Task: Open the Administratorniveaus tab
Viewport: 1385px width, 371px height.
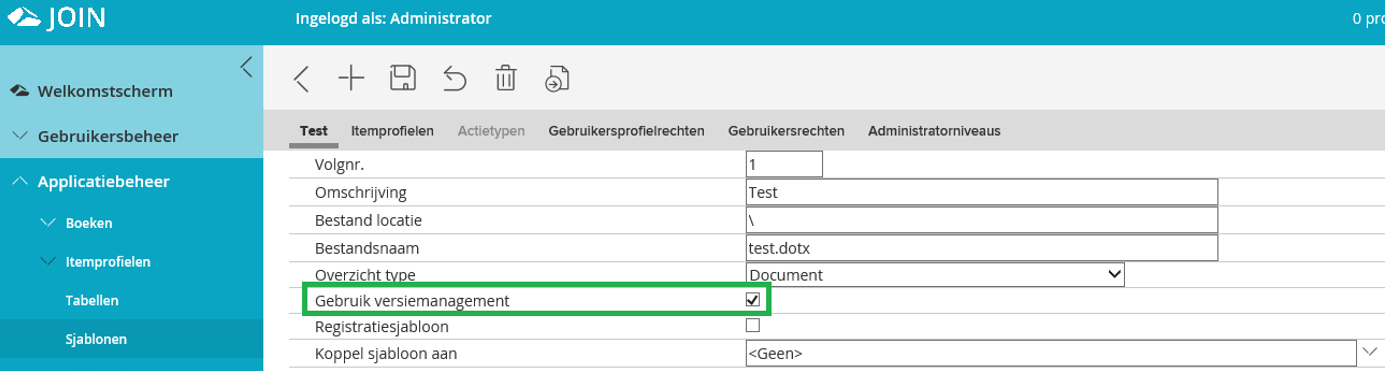Action: 935,131
